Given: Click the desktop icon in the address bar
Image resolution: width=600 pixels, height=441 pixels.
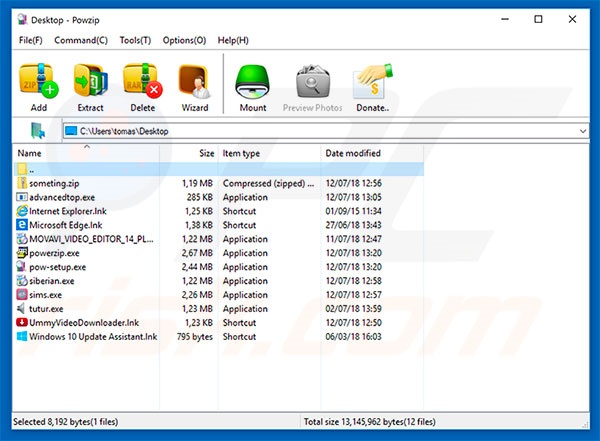Looking at the screenshot, I should 71,131.
